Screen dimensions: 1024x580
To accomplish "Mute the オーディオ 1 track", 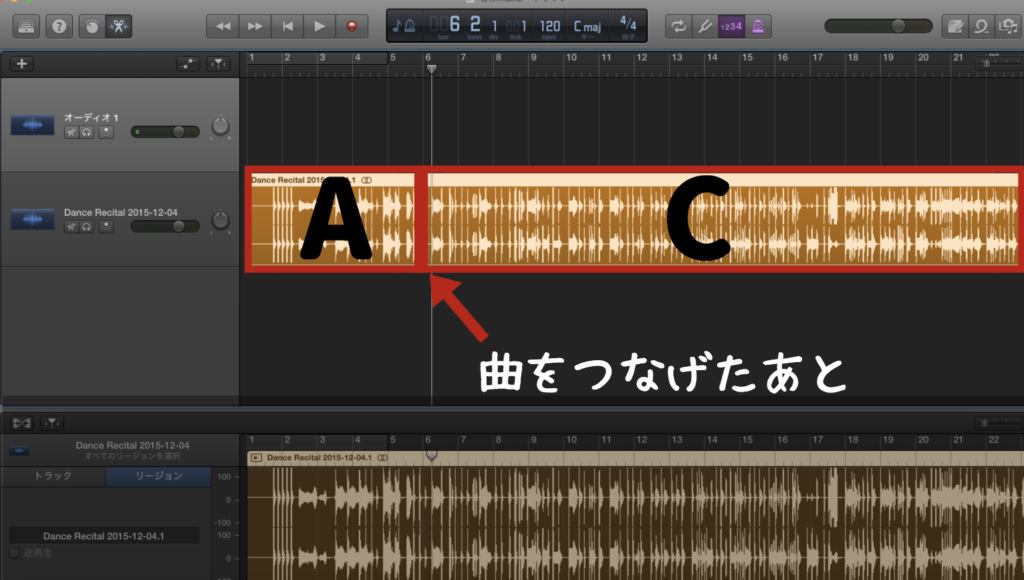I will [71, 132].
